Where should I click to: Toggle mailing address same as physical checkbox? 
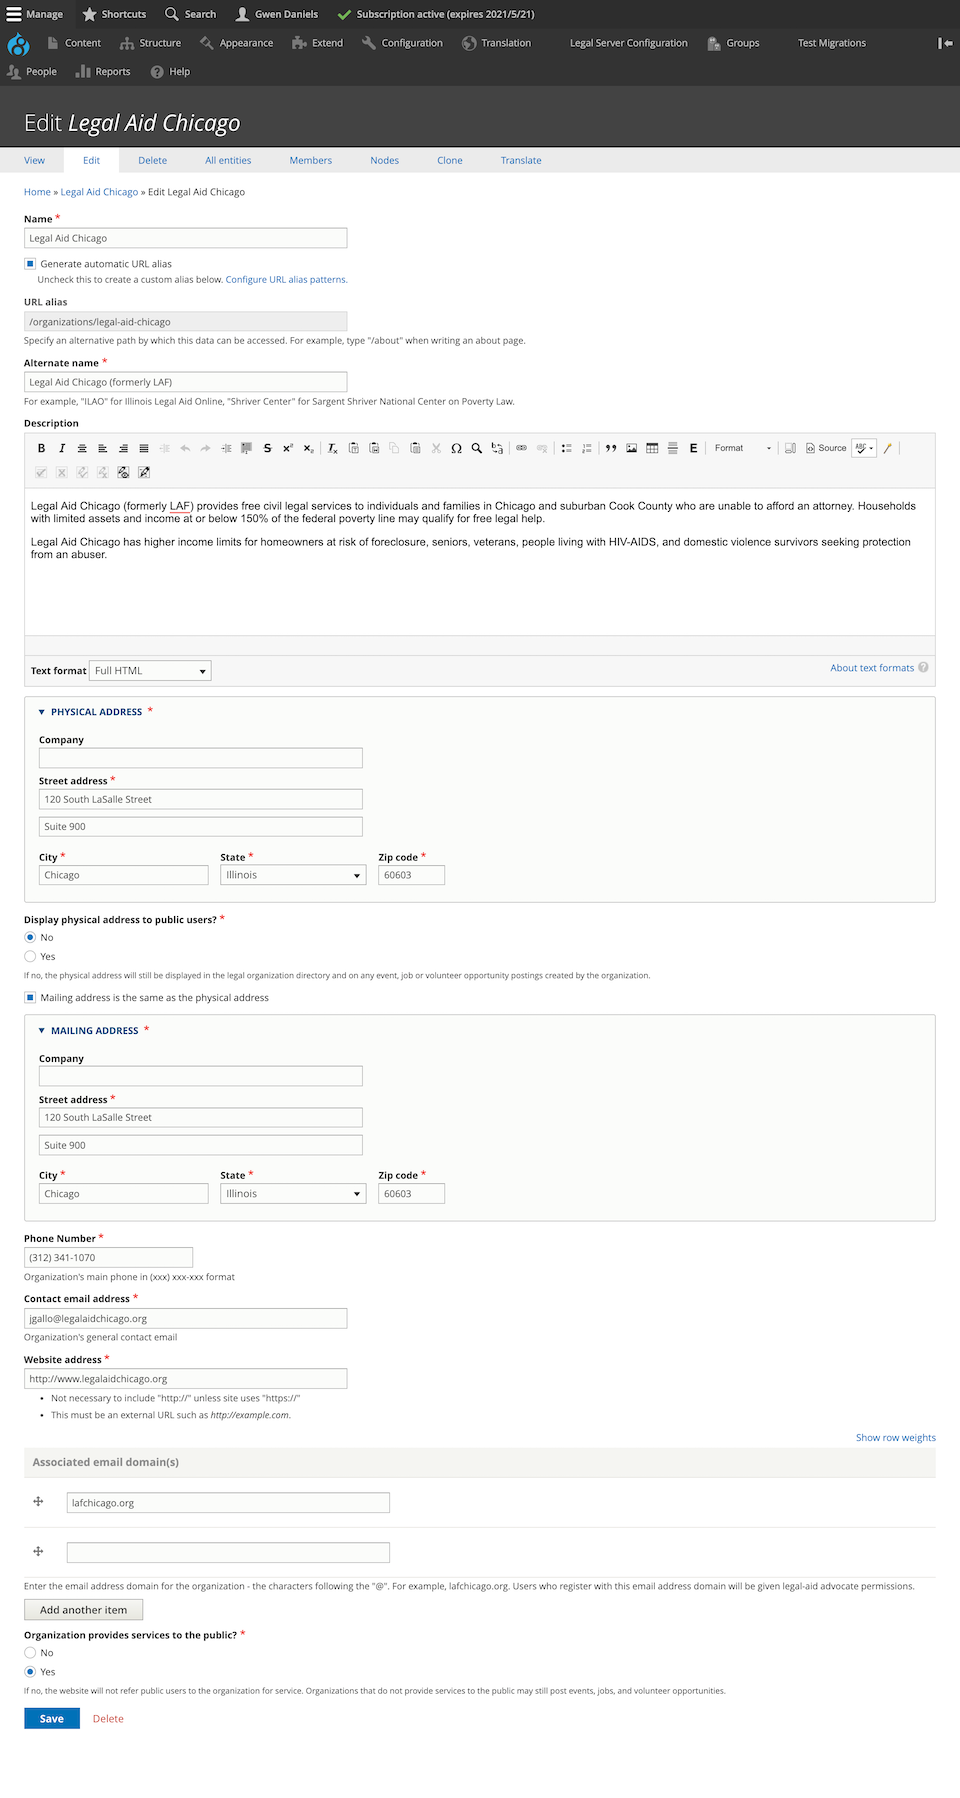pyautogui.click(x=30, y=997)
